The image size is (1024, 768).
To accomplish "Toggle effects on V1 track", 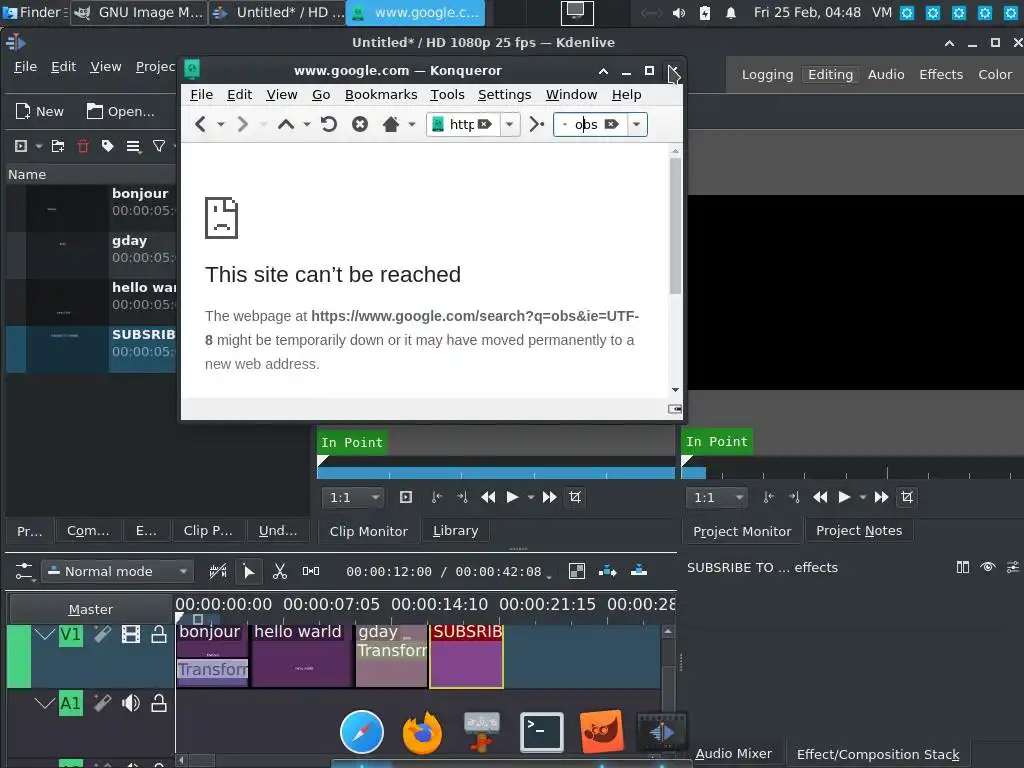I will [103, 634].
